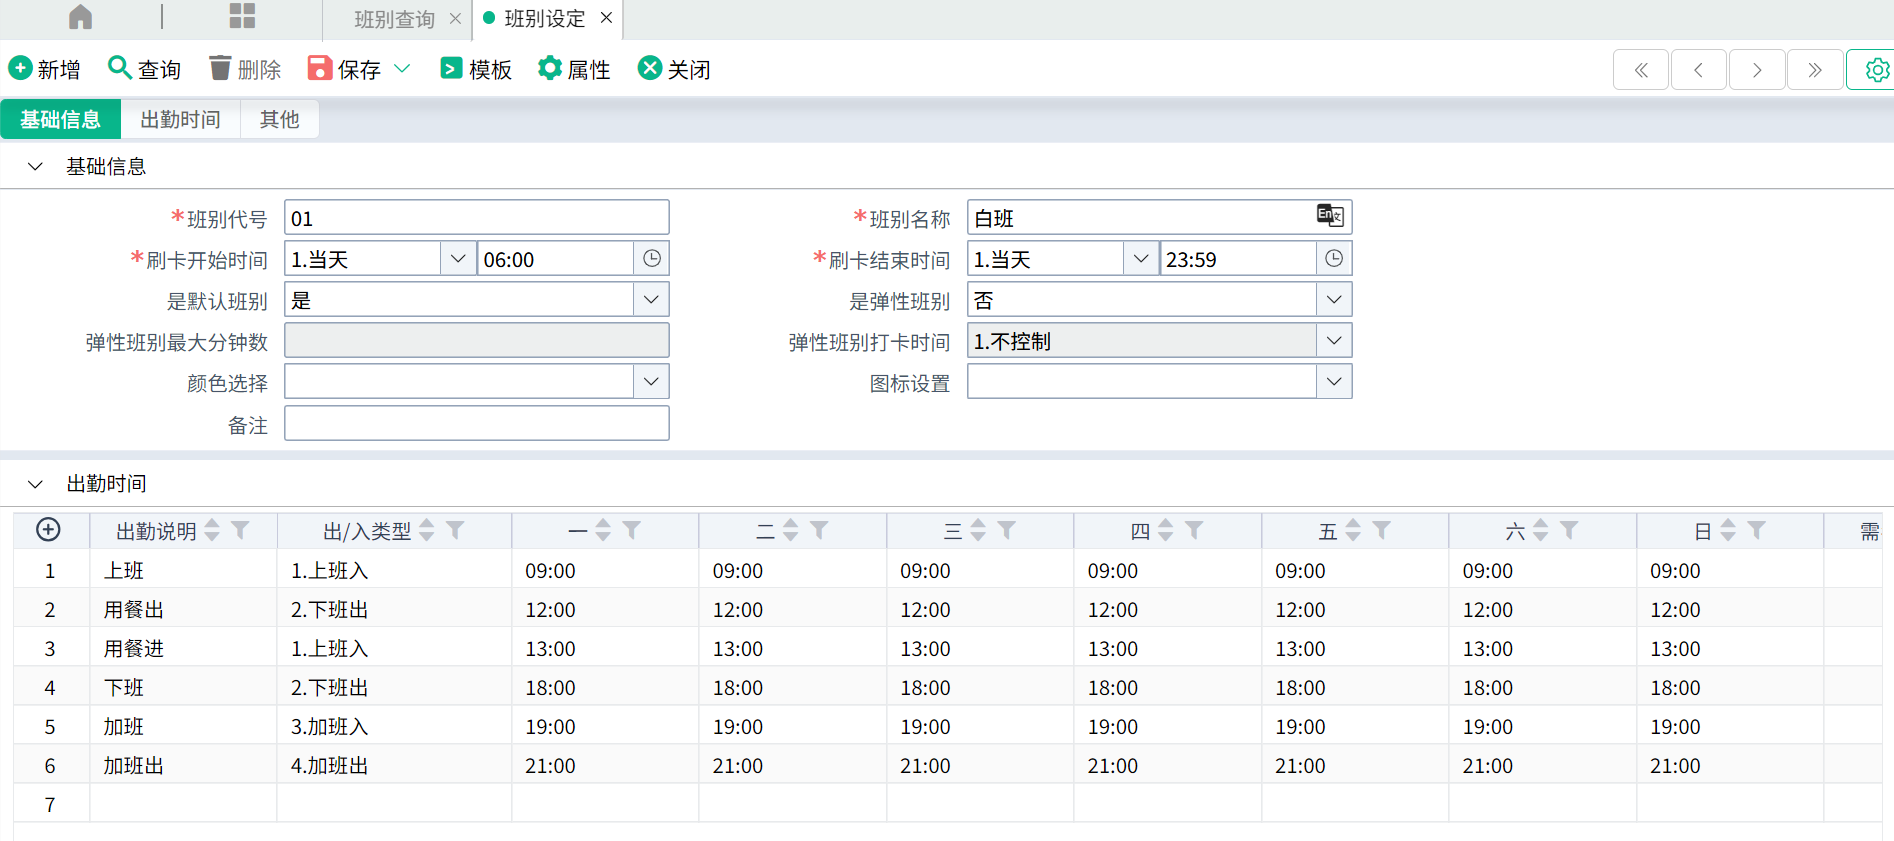Image resolution: width=1894 pixels, height=841 pixels.
Task: Click into the 备注 input field
Action: pyautogui.click(x=476, y=424)
